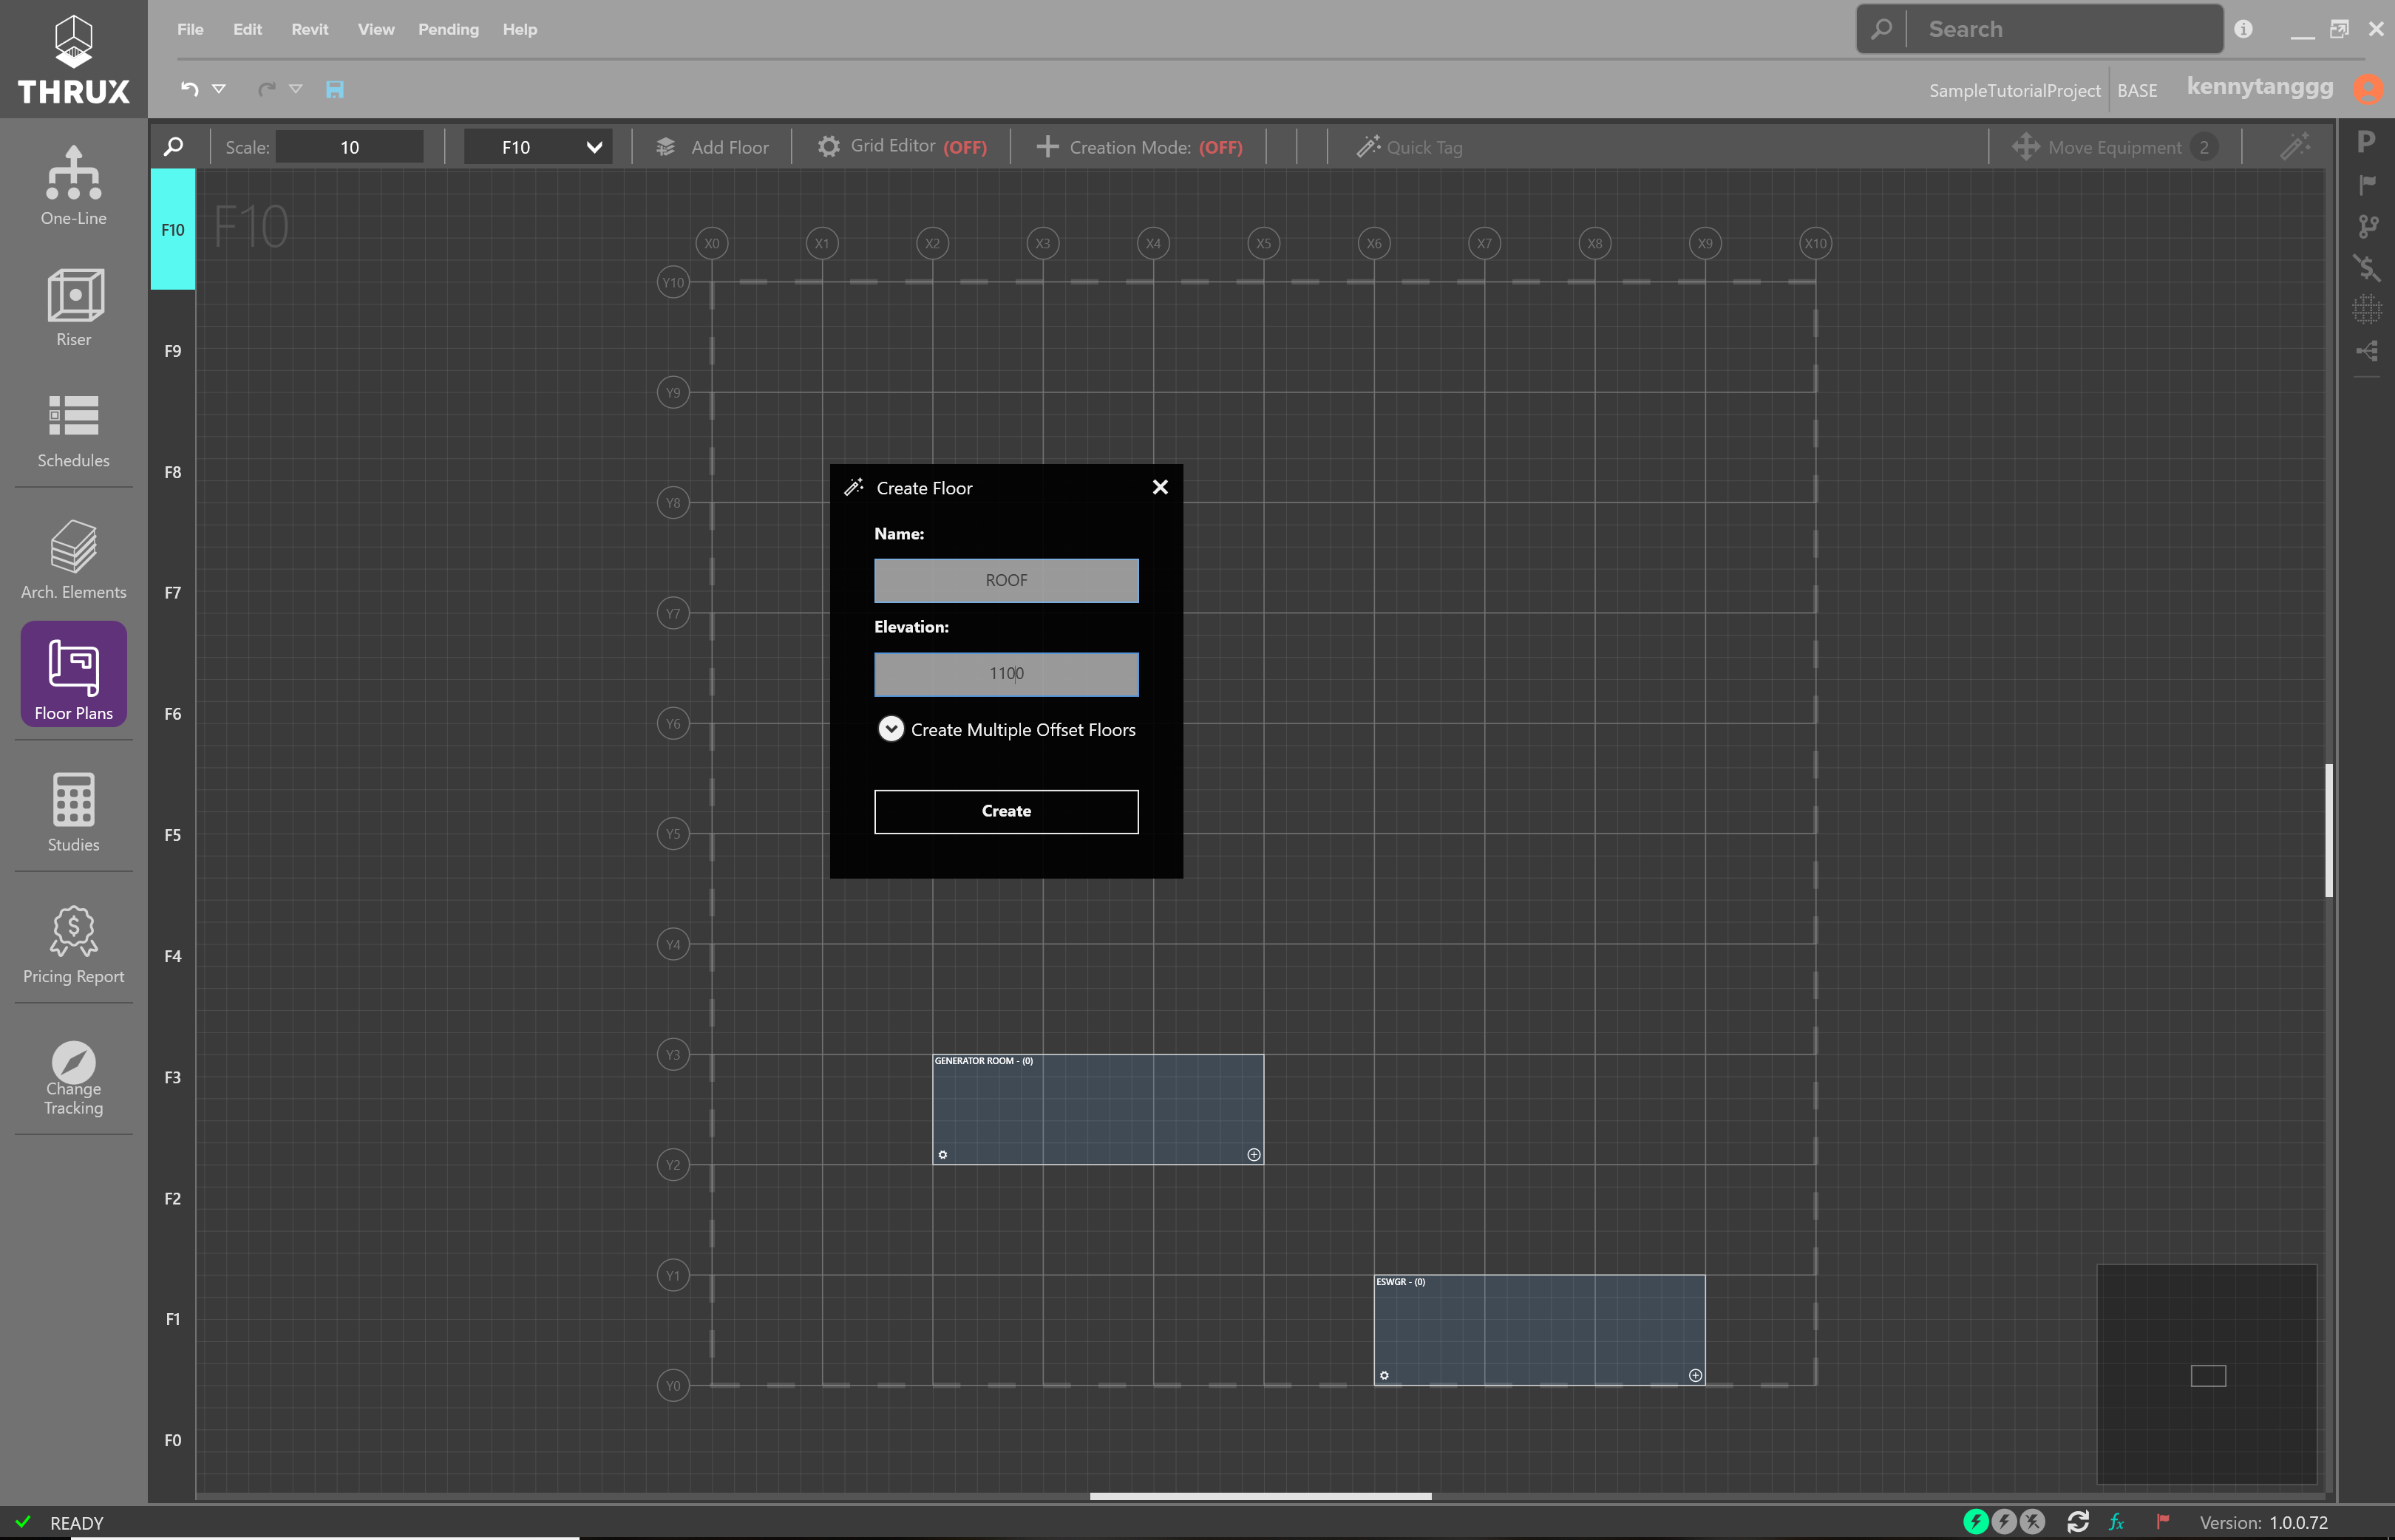2395x1540 pixels.
Task: Toggle Grid Editor on
Action: pos(902,147)
